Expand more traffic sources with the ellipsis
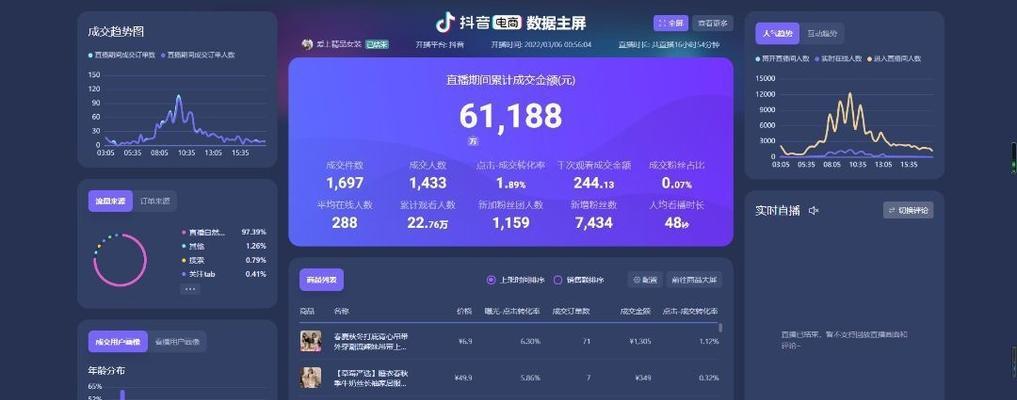This screenshot has height=400, width=1017. tap(189, 289)
